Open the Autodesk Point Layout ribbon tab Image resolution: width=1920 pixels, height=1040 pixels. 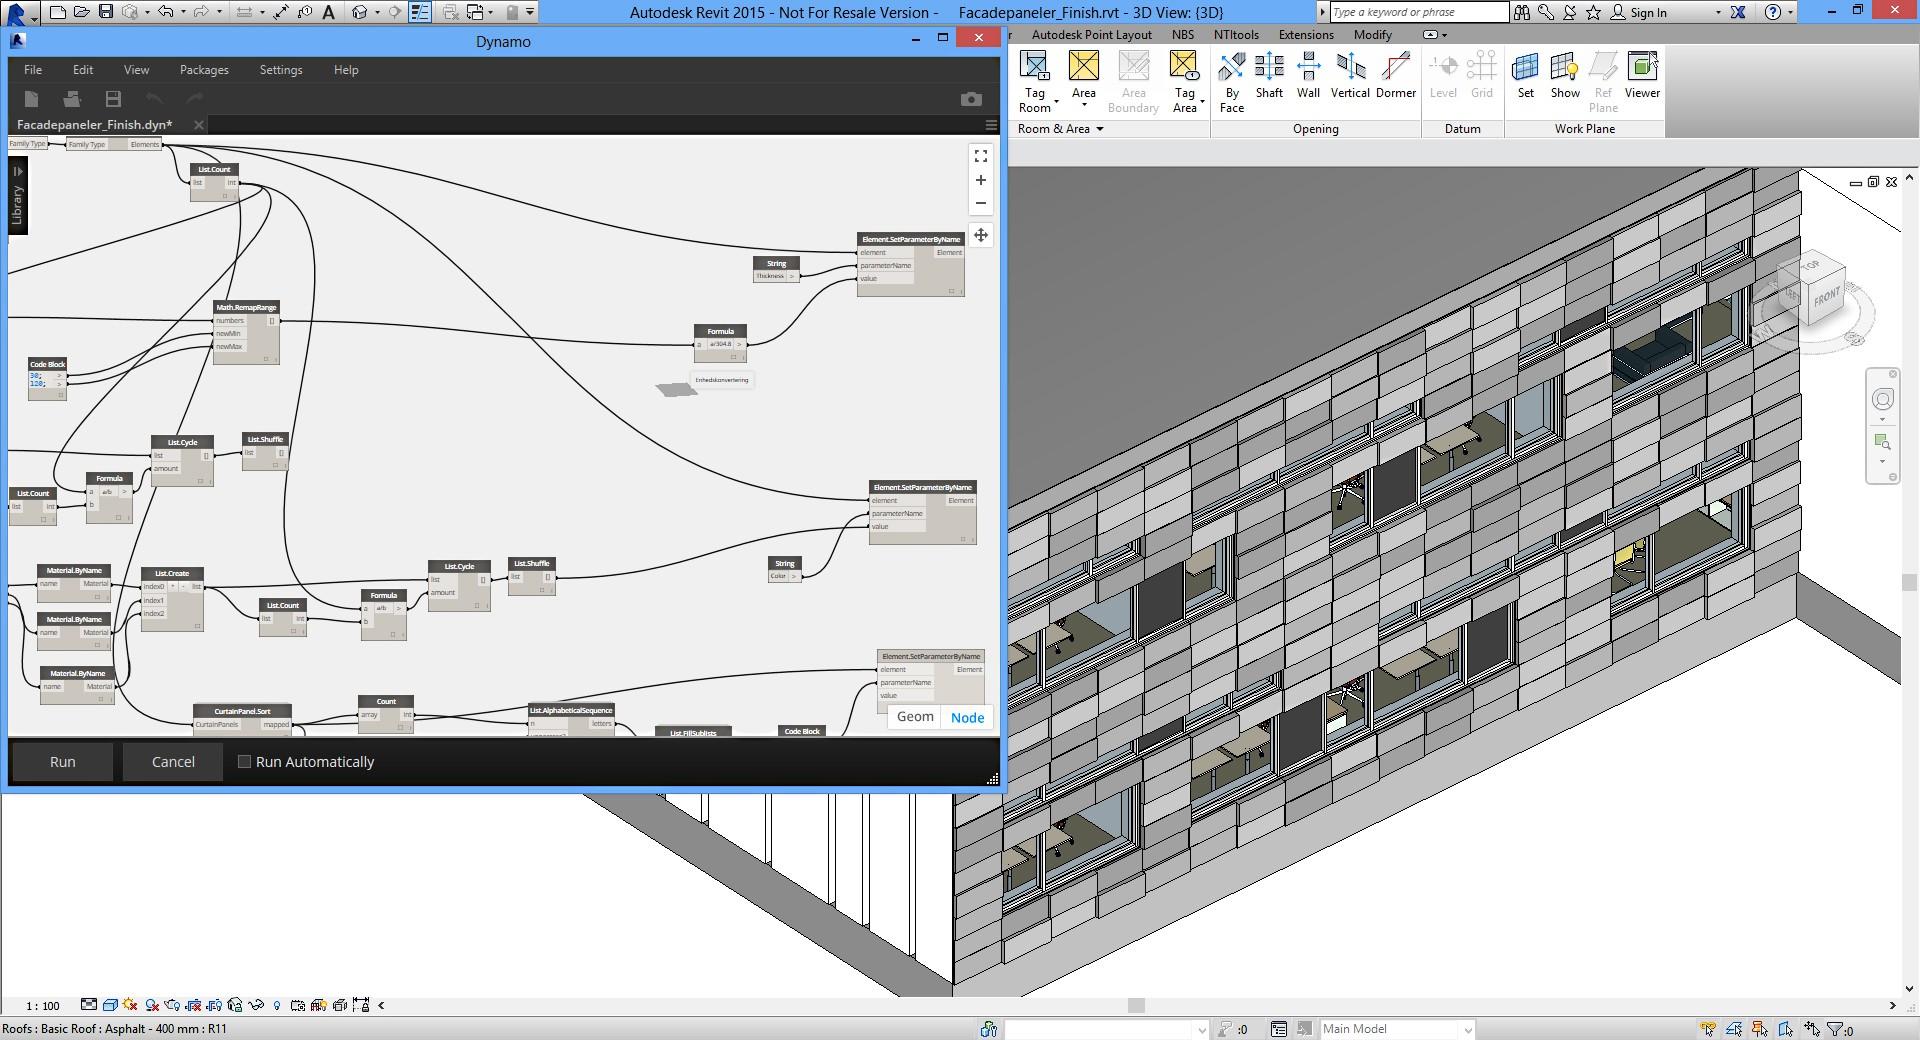click(x=1091, y=35)
